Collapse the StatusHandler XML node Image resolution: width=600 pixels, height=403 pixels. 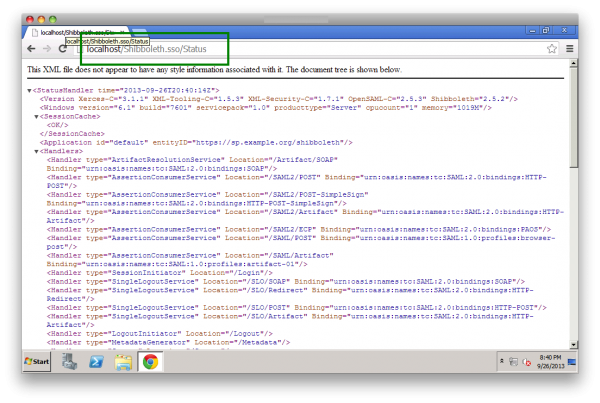click(x=30, y=90)
